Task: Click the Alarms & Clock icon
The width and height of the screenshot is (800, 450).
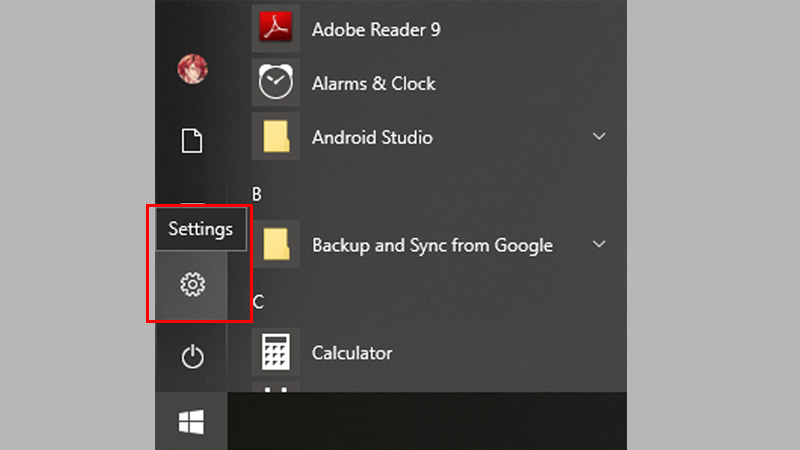Action: (276, 82)
